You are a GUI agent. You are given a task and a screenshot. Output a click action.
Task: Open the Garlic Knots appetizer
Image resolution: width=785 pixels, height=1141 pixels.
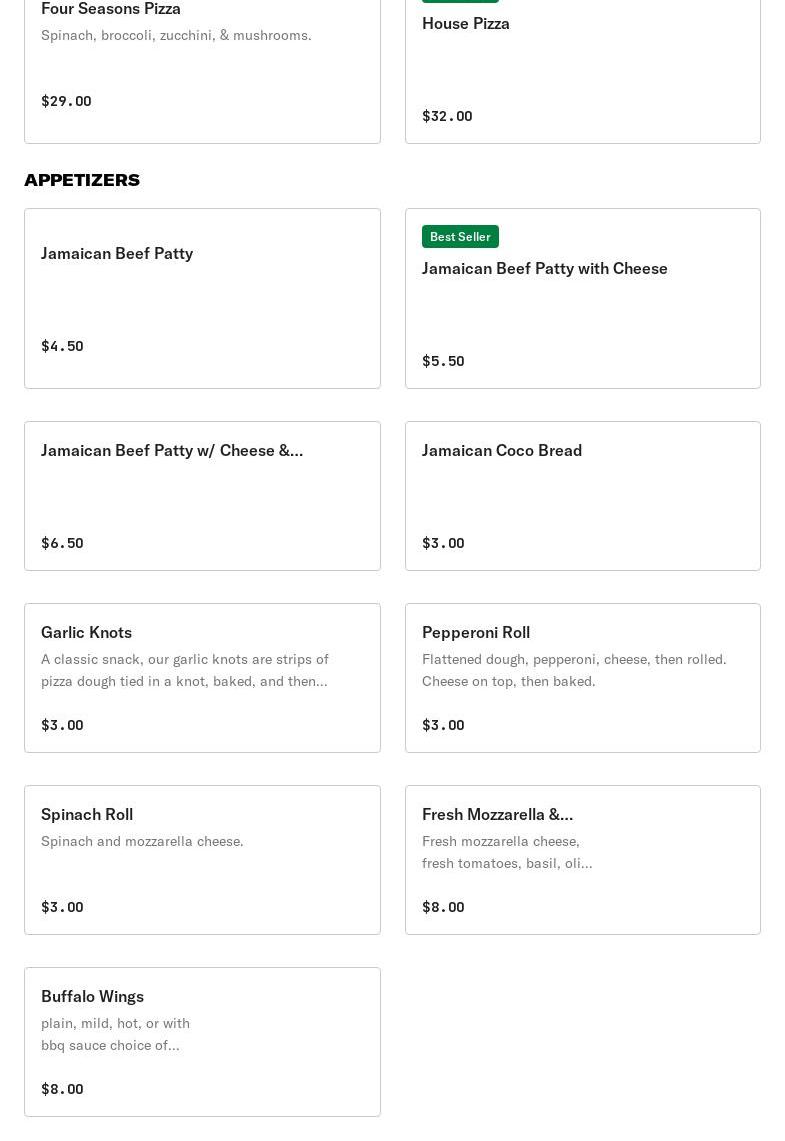(202, 677)
